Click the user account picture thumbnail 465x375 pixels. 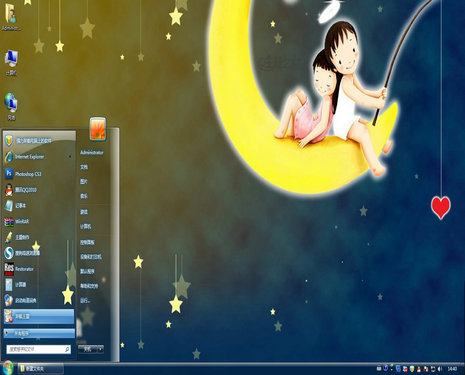coord(98,129)
